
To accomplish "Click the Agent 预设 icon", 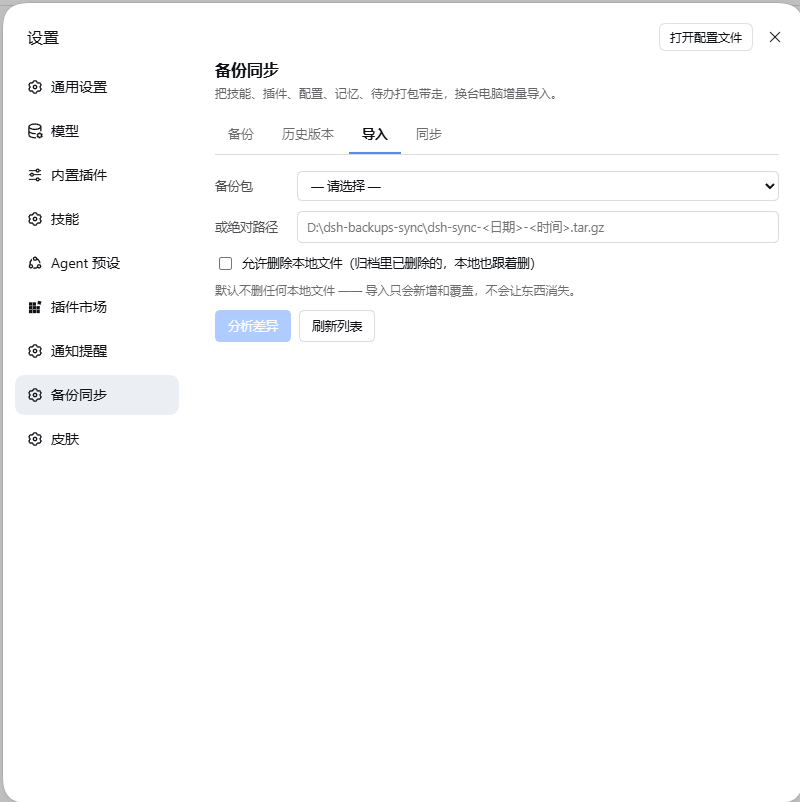I will [35, 263].
